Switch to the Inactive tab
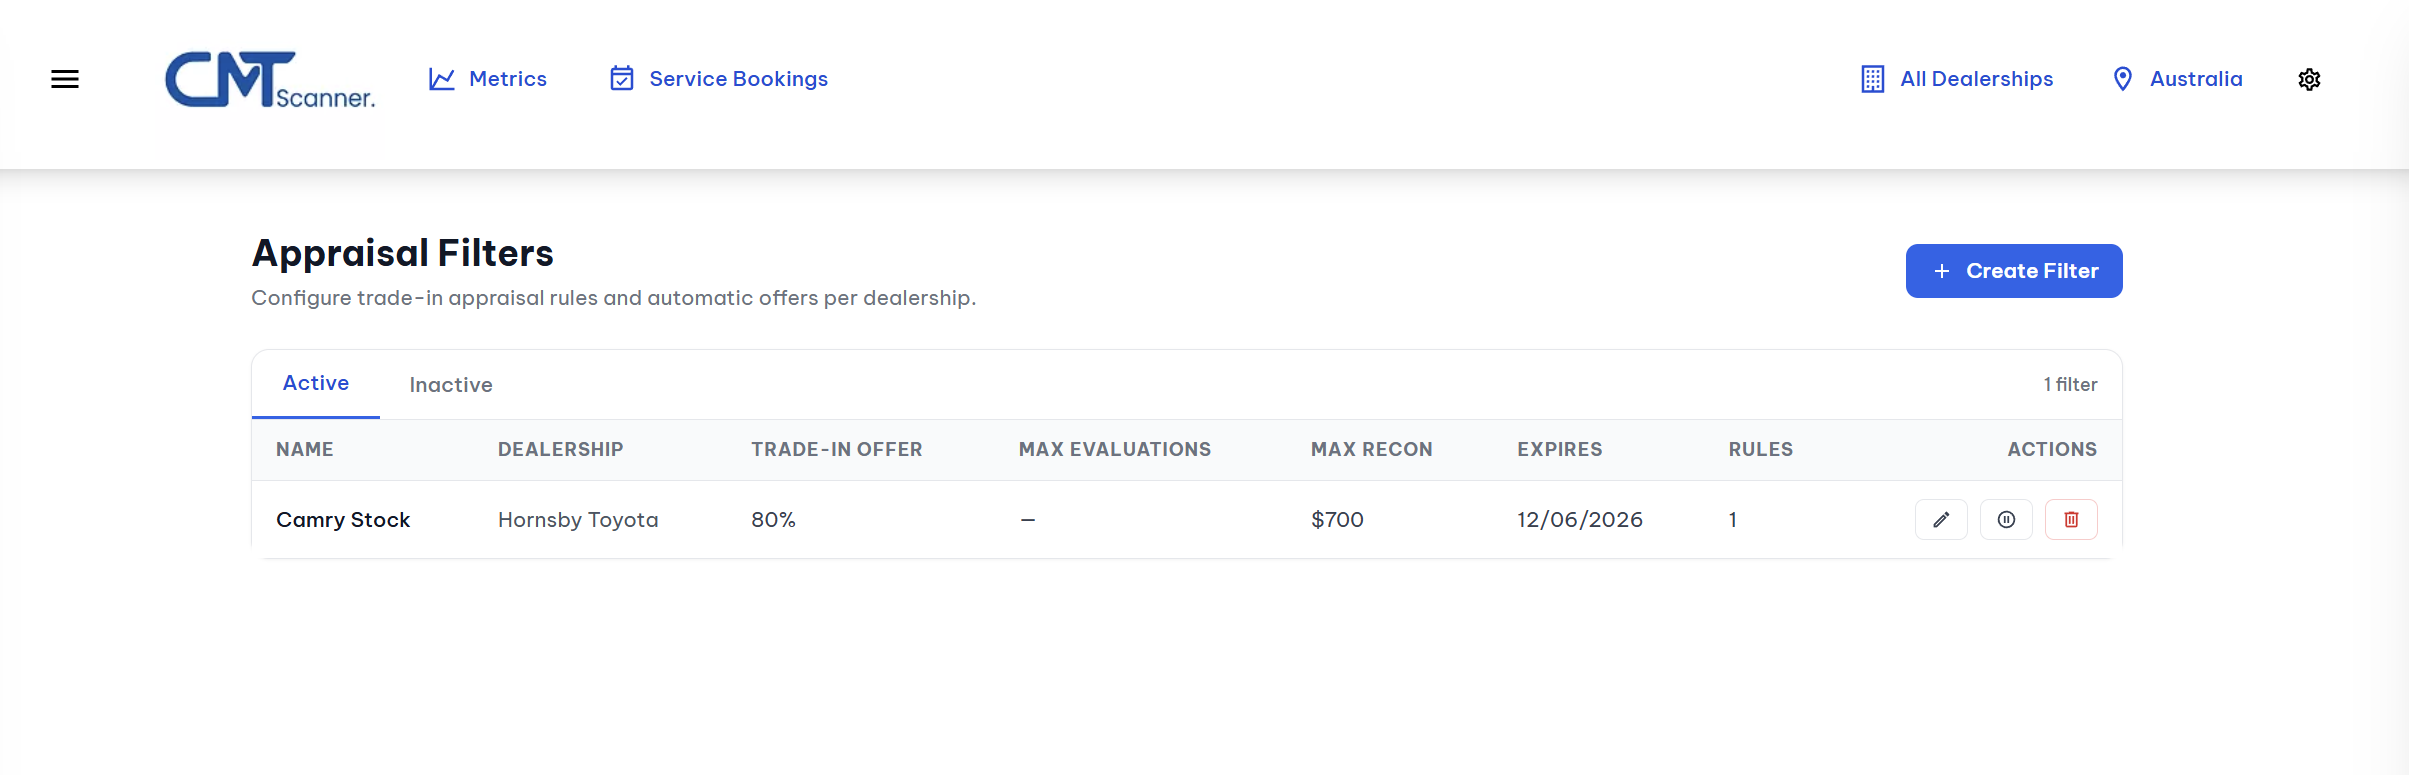Image resolution: width=2409 pixels, height=775 pixels. tap(451, 385)
